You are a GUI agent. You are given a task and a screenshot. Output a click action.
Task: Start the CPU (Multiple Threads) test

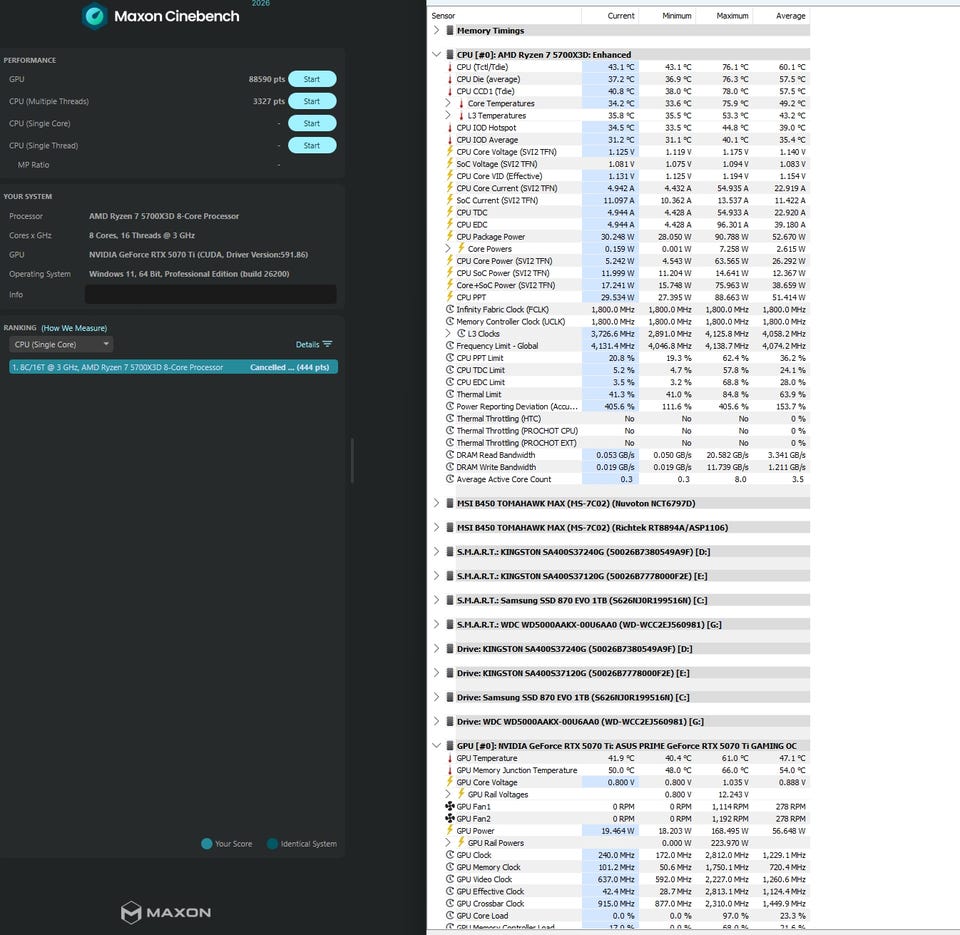click(x=312, y=101)
